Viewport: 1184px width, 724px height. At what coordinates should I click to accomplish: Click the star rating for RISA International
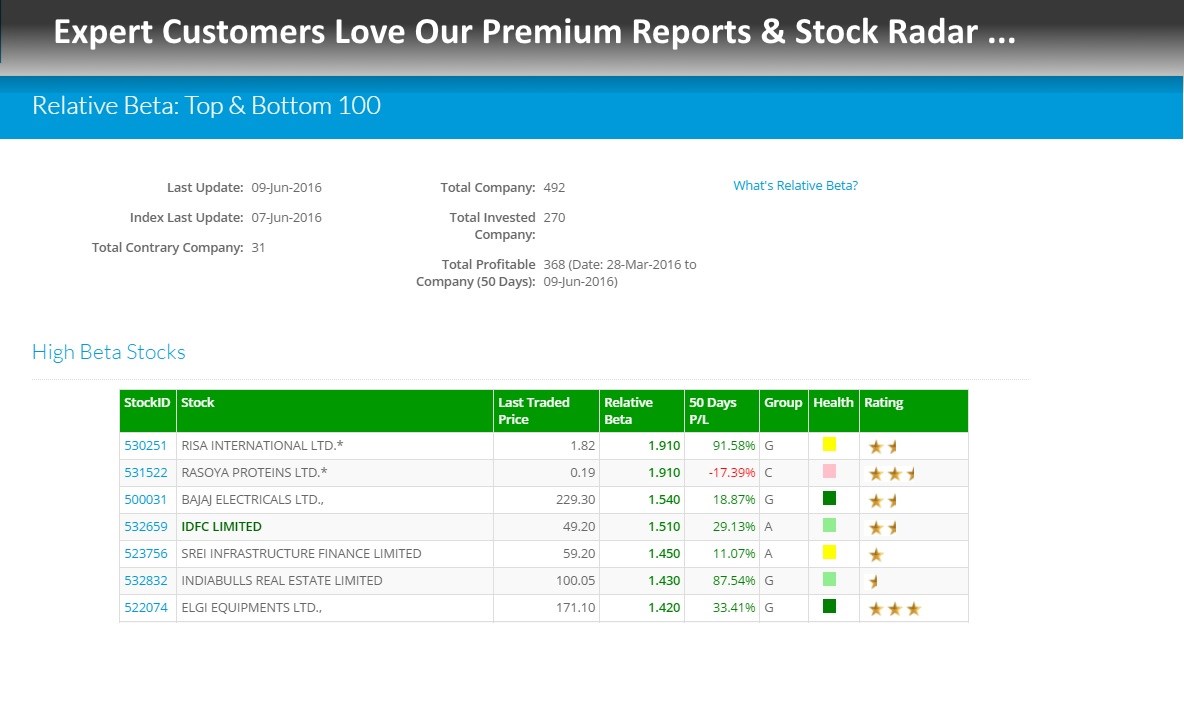point(884,447)
